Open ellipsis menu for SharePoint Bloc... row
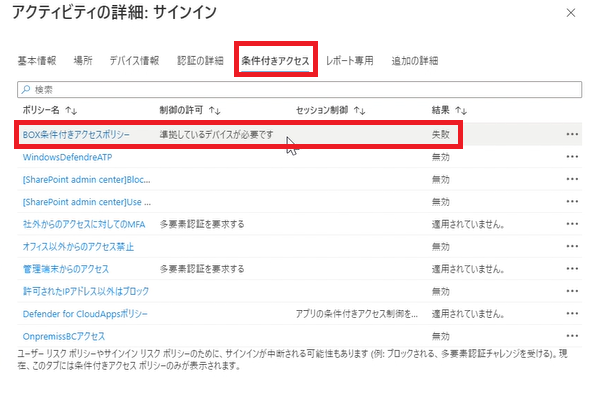Viewport: 595px width, 398px height. [572, 179]
